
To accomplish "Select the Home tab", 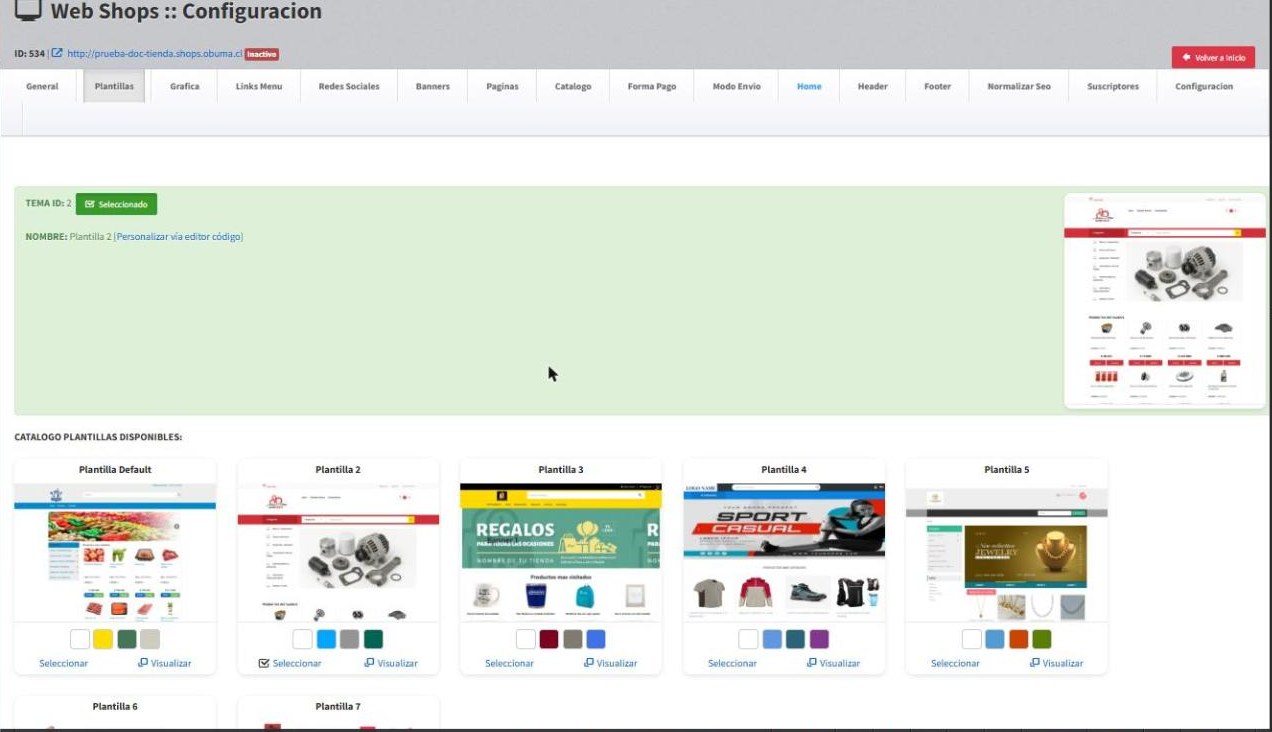I will point(809,86).
